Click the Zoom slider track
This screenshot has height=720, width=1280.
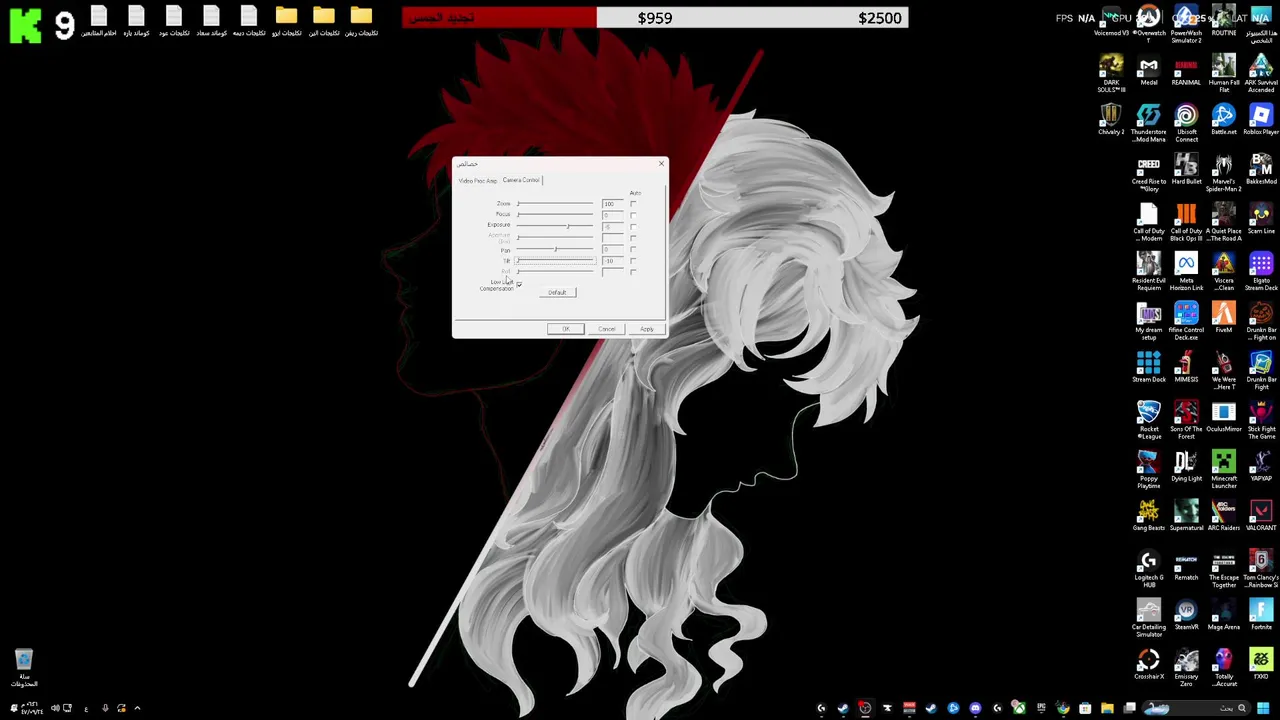[555, 203]
